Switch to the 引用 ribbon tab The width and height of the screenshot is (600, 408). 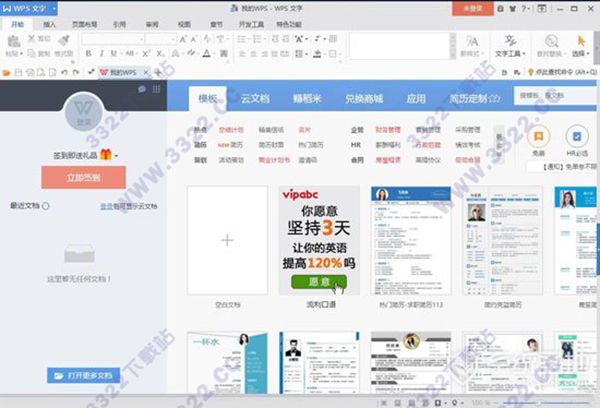(119, 24)
